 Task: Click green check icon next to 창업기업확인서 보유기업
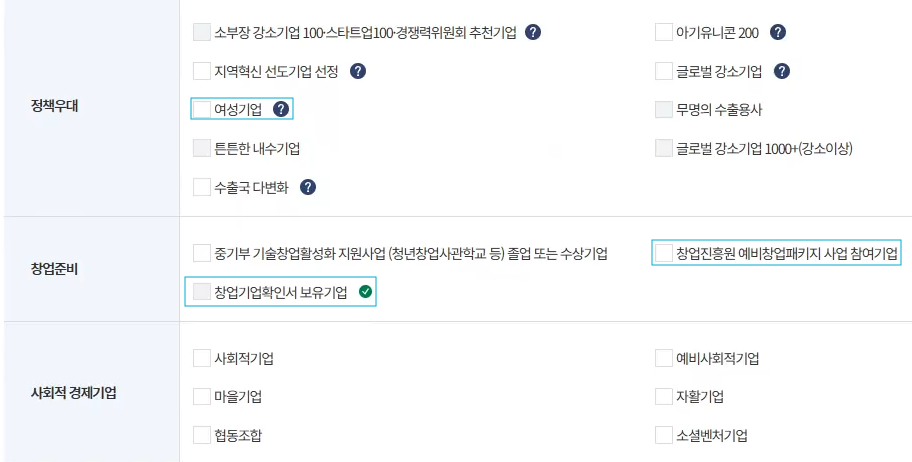coord(365,292)
